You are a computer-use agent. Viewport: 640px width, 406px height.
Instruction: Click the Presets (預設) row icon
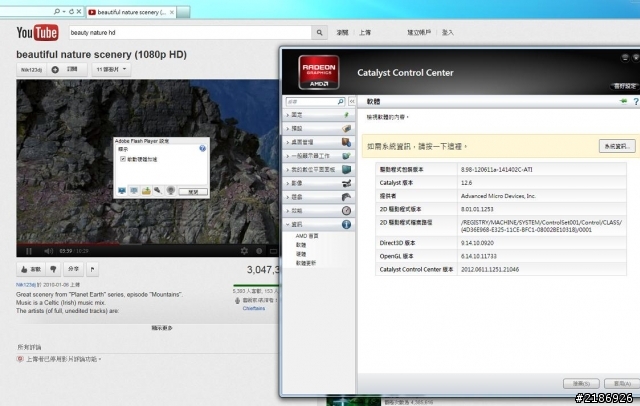[x=347, y=129]
